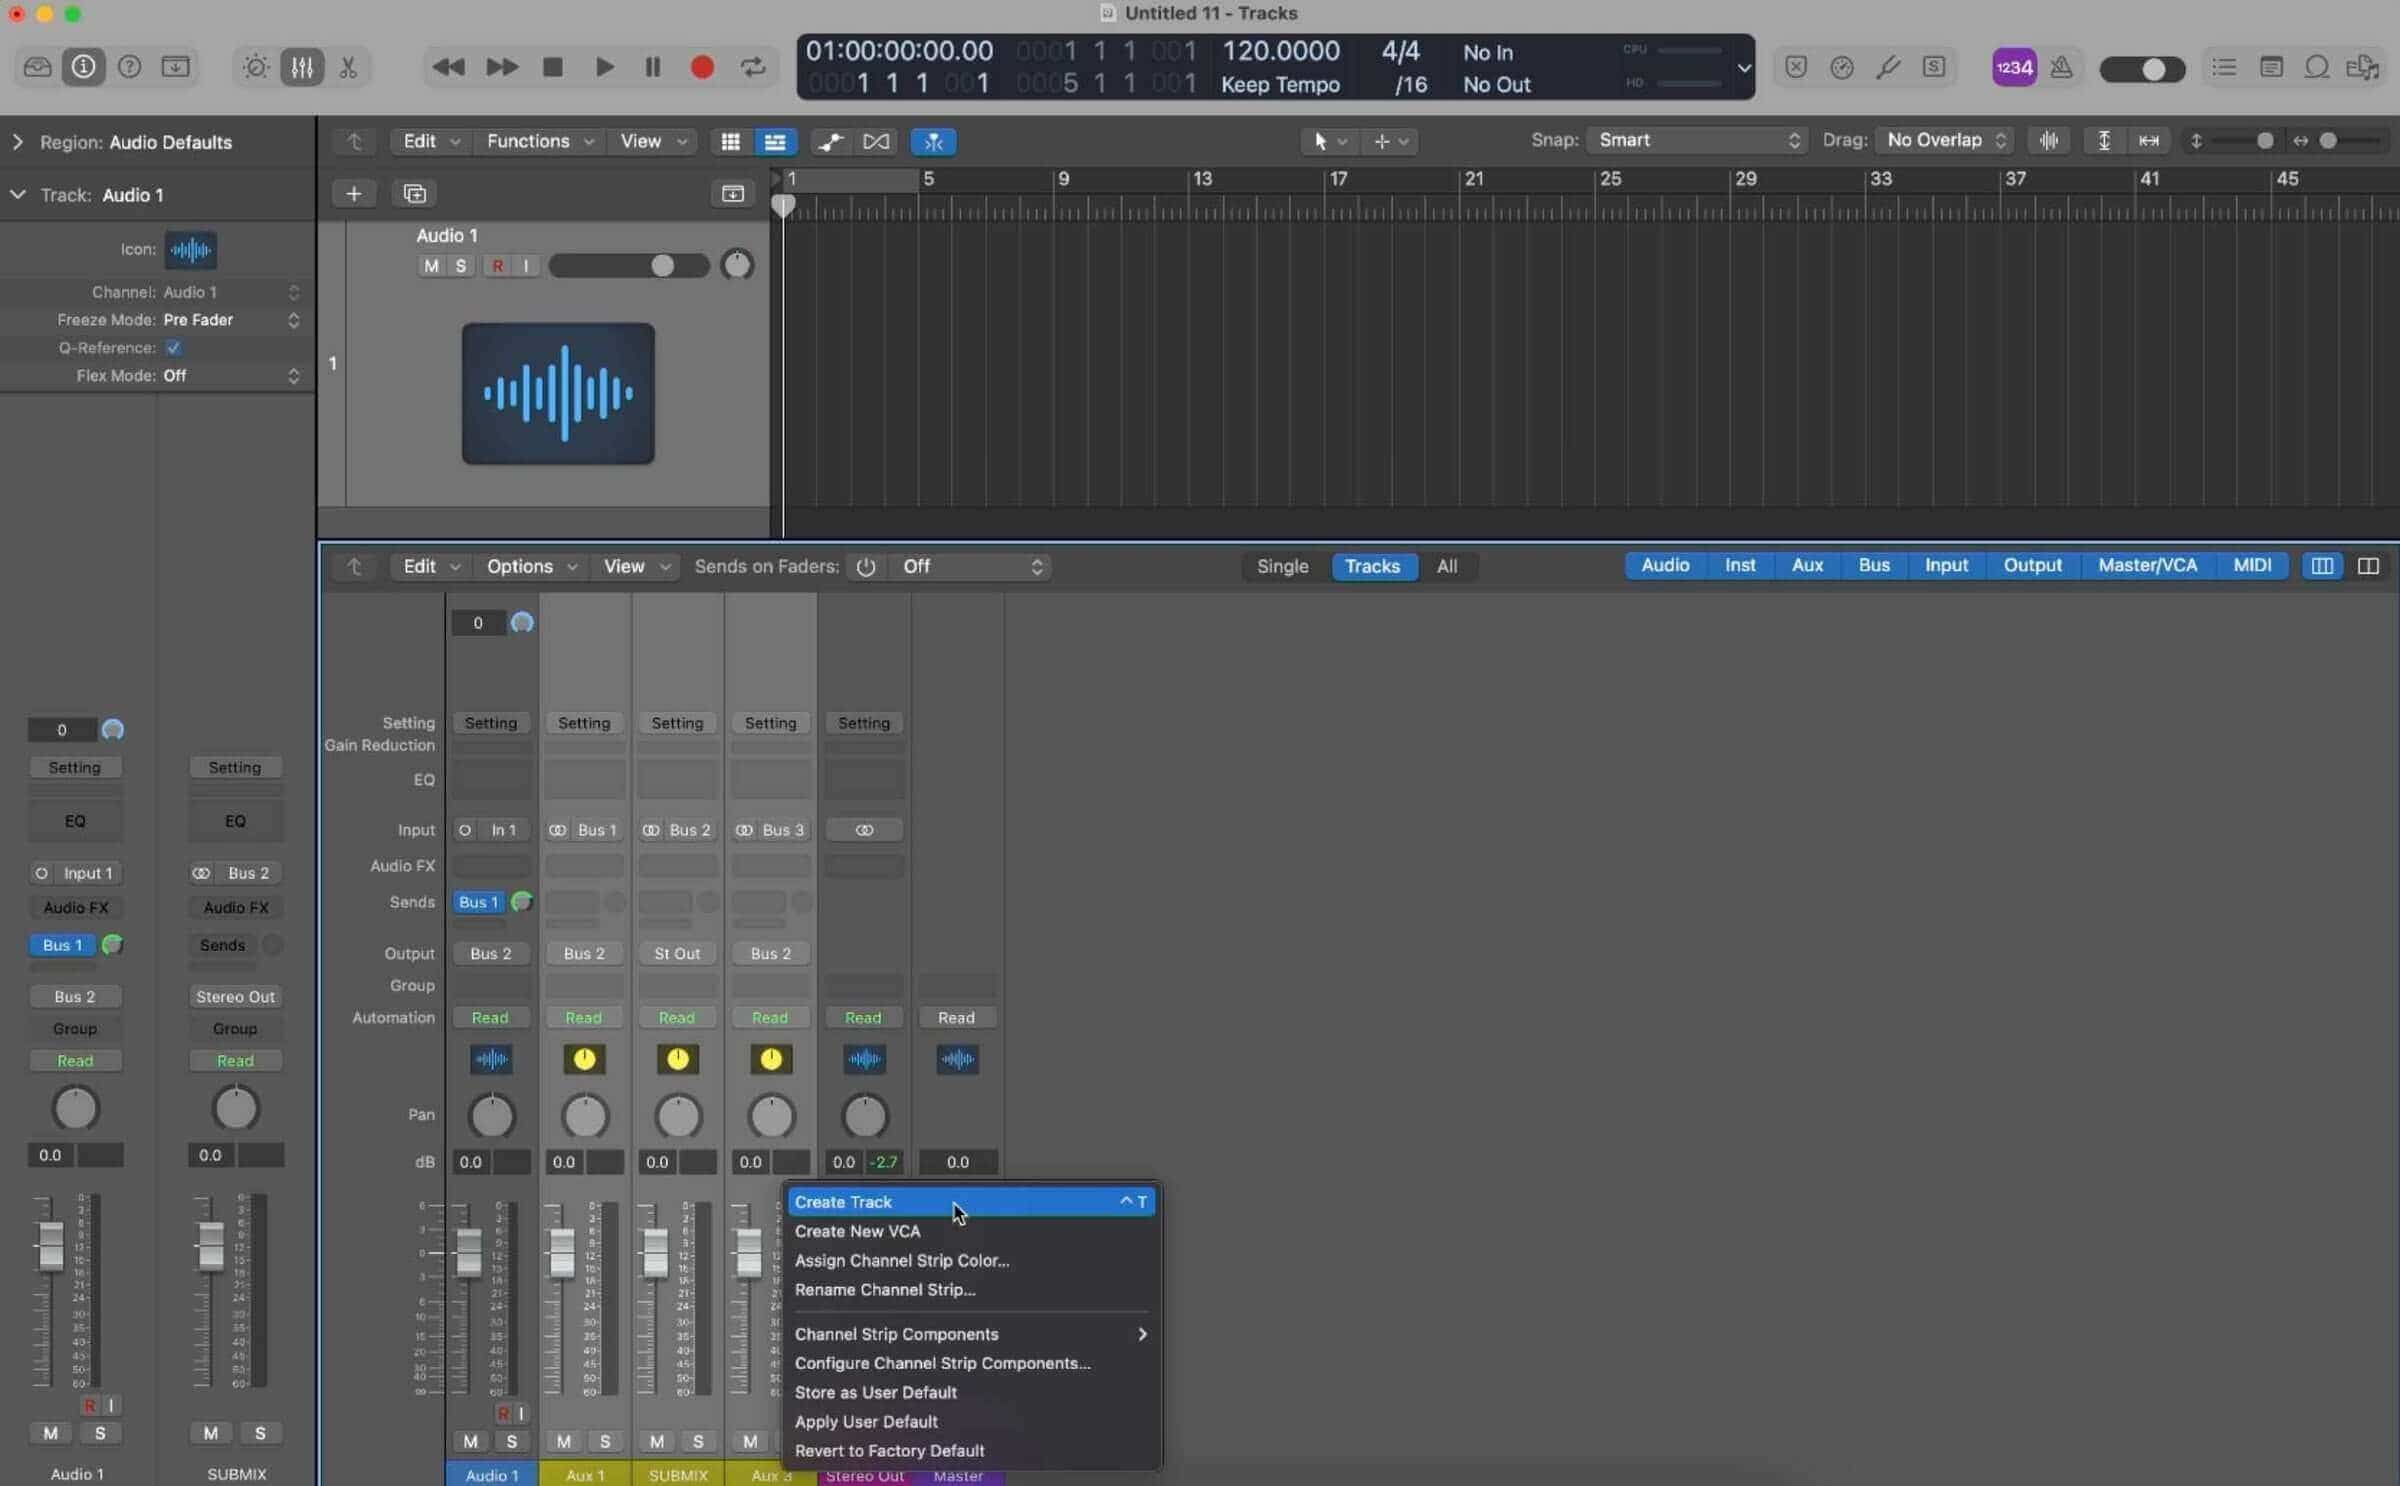The height and width of the screenshot is (1486, 2400).
Task: Click the mixer Setting button for Audio 1
Action: 490,723
